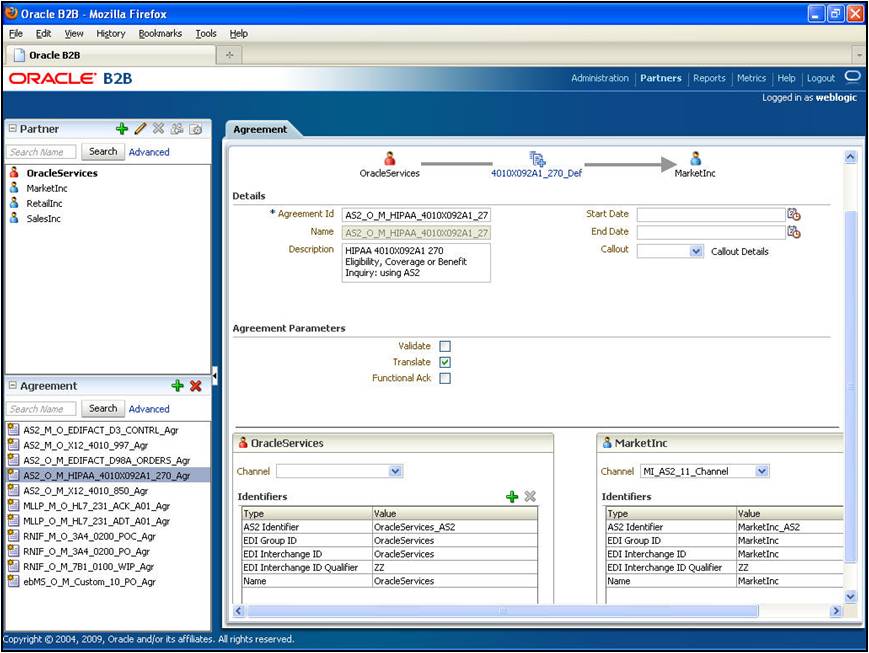869x653 pixels.
Task: Uncheck the Translate checkbox
Action: (445, 362)
